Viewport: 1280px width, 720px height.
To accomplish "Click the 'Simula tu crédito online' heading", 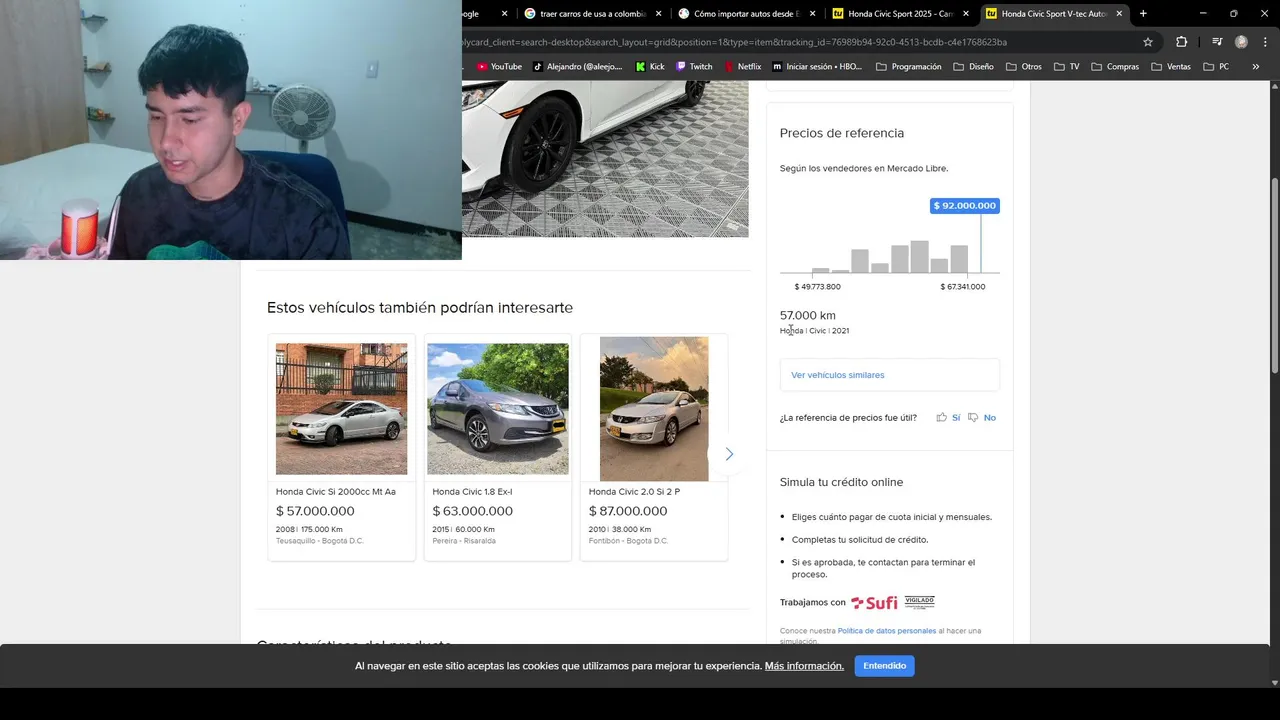I will point(841,482).
